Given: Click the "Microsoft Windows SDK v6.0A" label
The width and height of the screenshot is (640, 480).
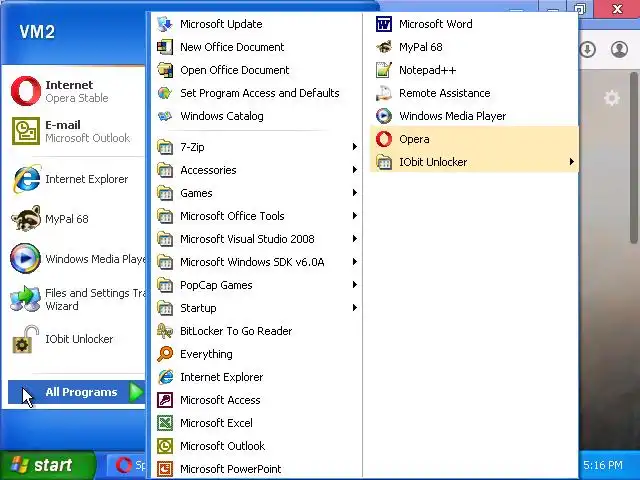Looking at the screenshot, I should [252, 262].
